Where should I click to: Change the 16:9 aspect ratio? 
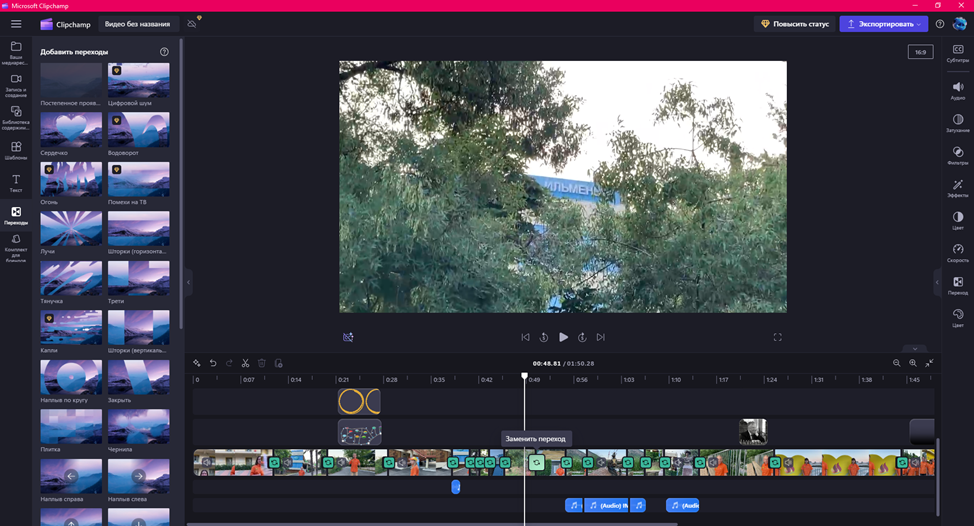tap(920, 52)
